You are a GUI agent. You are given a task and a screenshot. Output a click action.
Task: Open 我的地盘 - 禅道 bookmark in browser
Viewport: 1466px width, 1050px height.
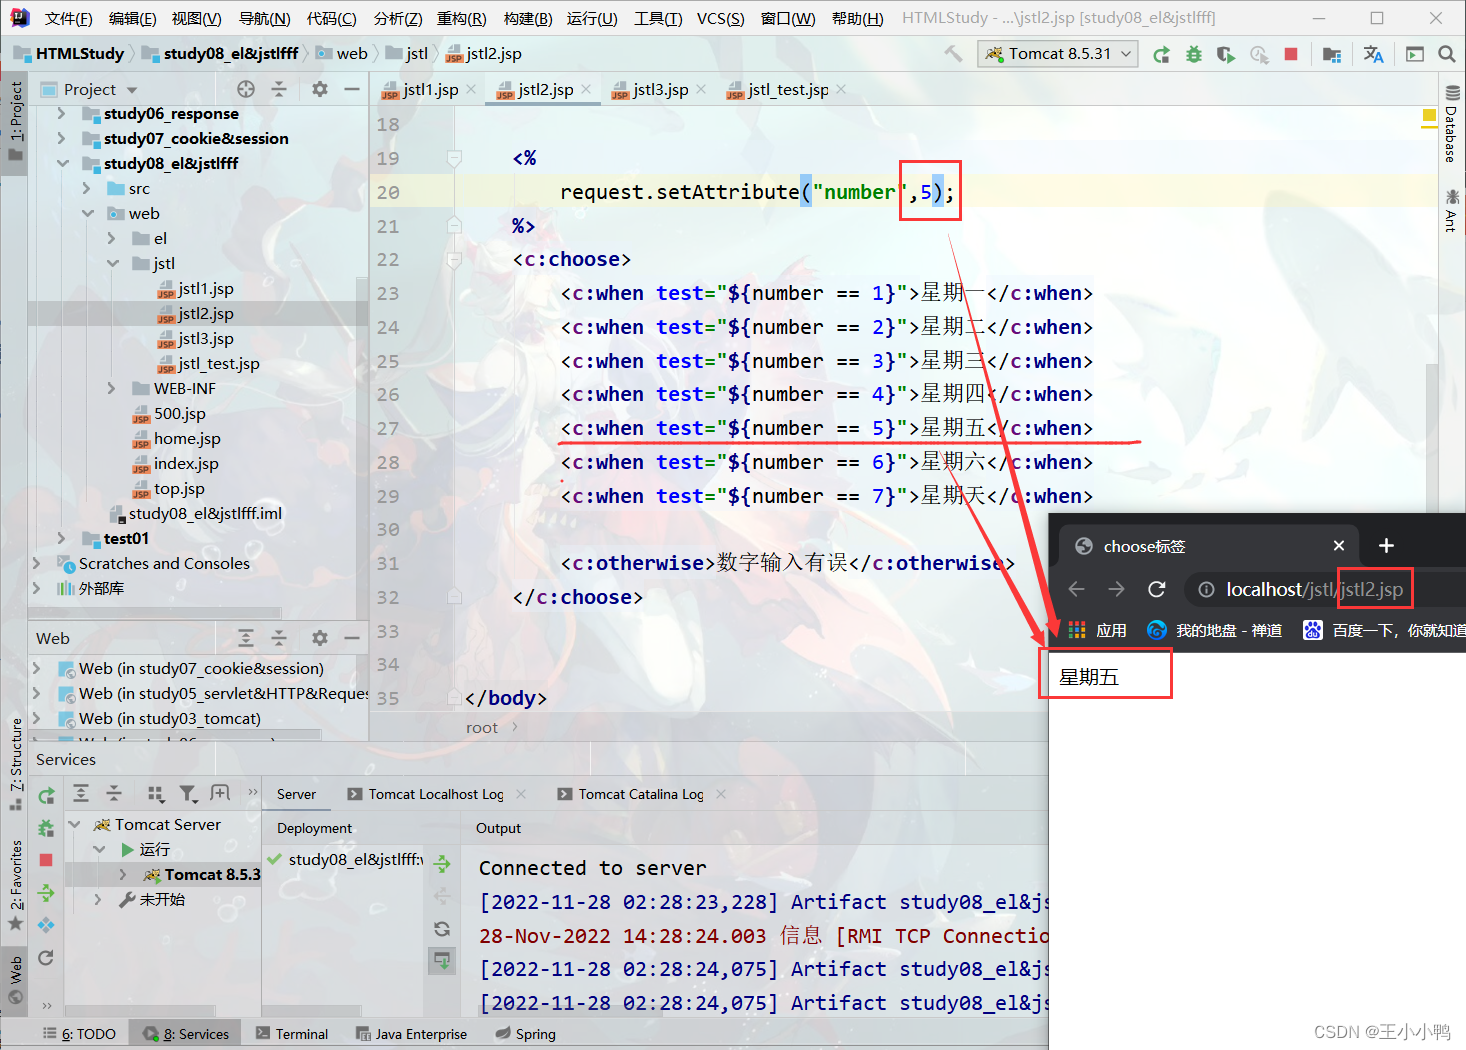(1215, 630)
